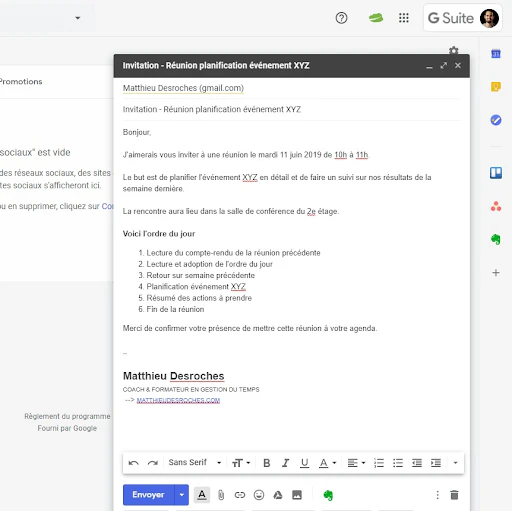This screenshot has height=511, width=512.
Task: Toggle underline formatting
Action: (304, 463)
